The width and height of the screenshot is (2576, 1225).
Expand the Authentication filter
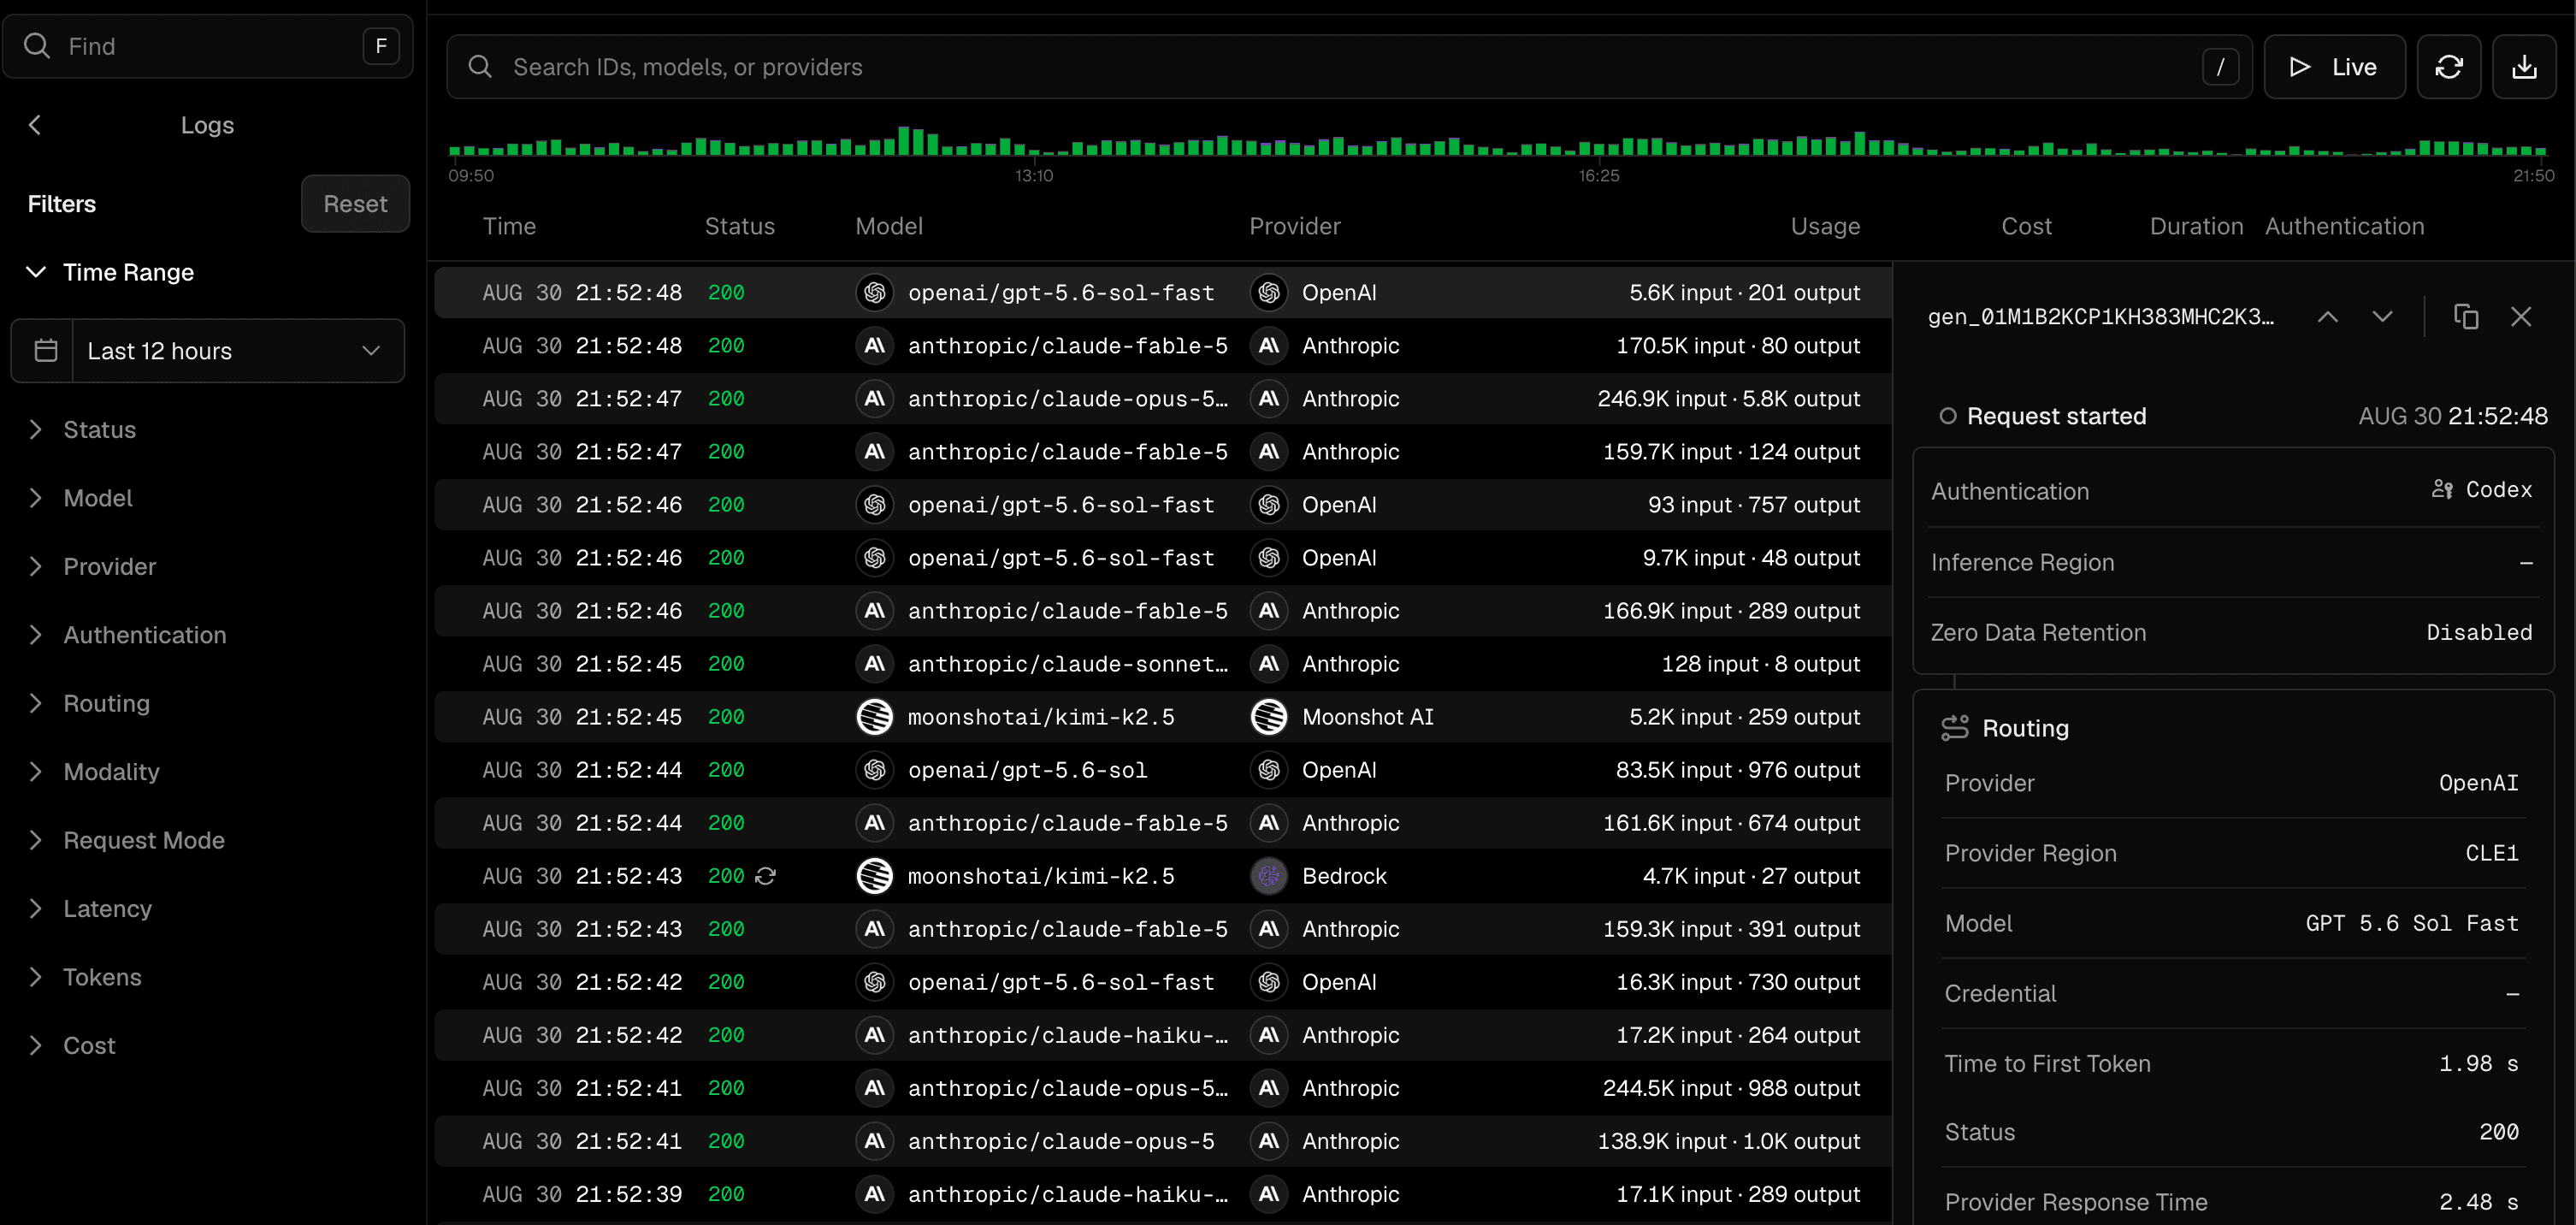click(x=126, y=635)
